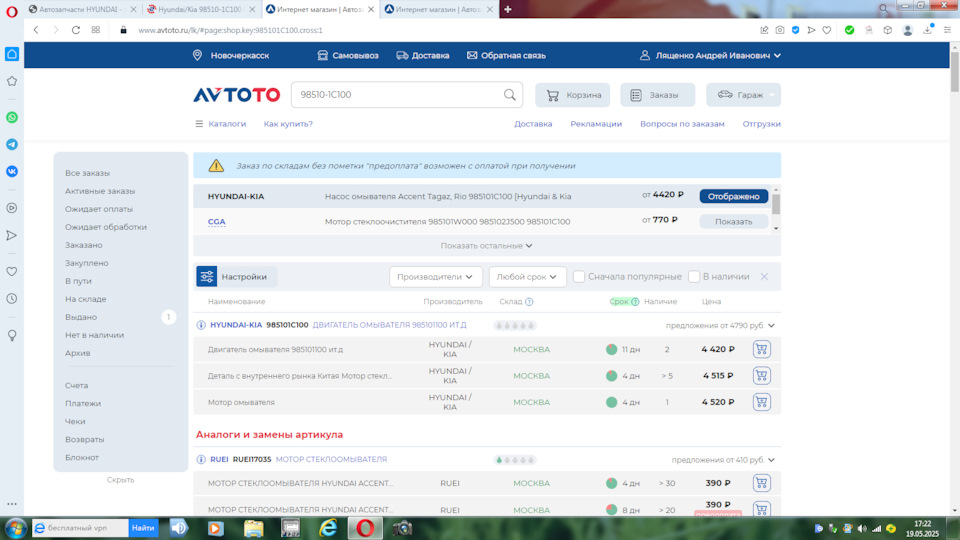This screenshot has height=540, width=960.
Task: Open Обратная связь
Action: pyautogui.click(x=506, y=55)
